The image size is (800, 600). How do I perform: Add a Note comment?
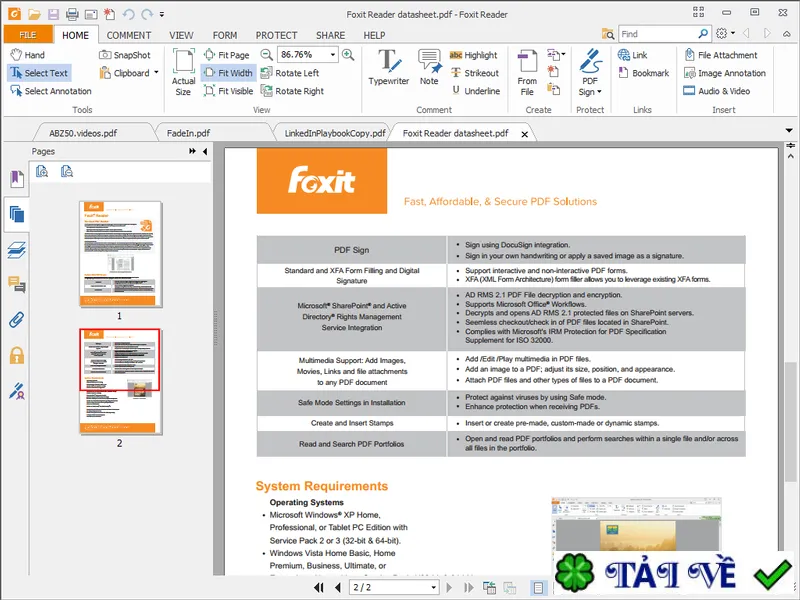(429, 67)
